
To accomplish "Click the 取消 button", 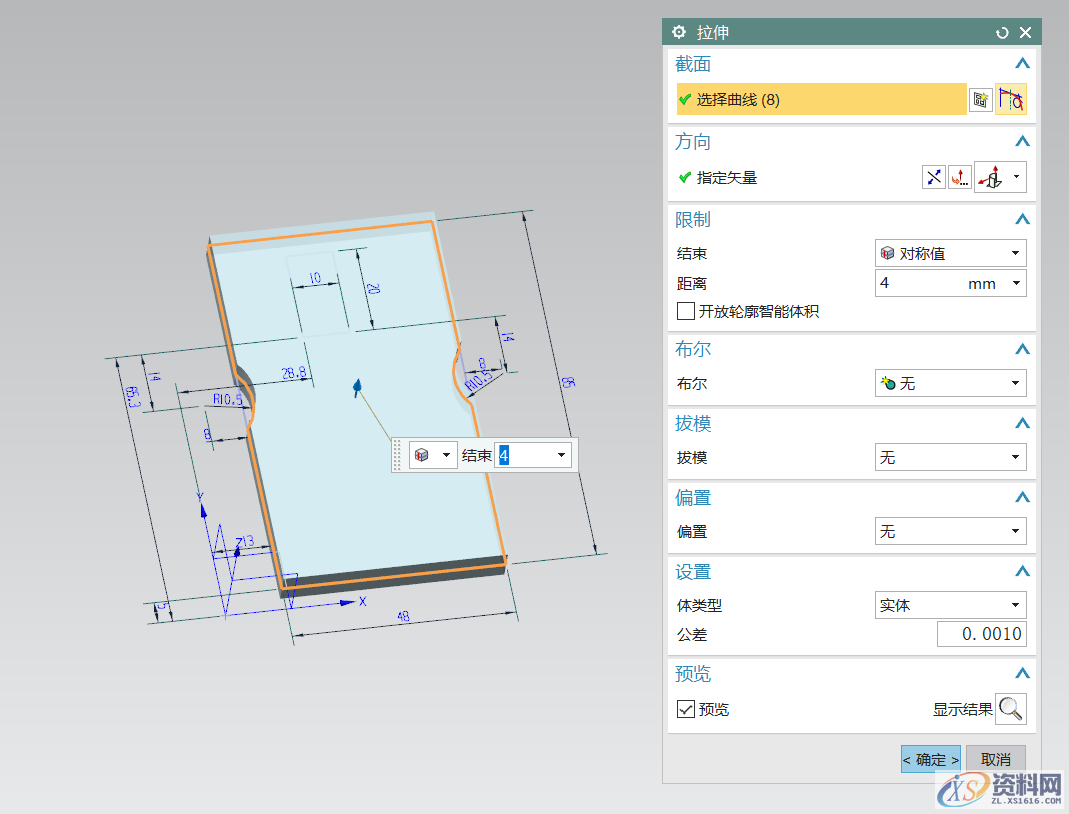I will (996, 759).
